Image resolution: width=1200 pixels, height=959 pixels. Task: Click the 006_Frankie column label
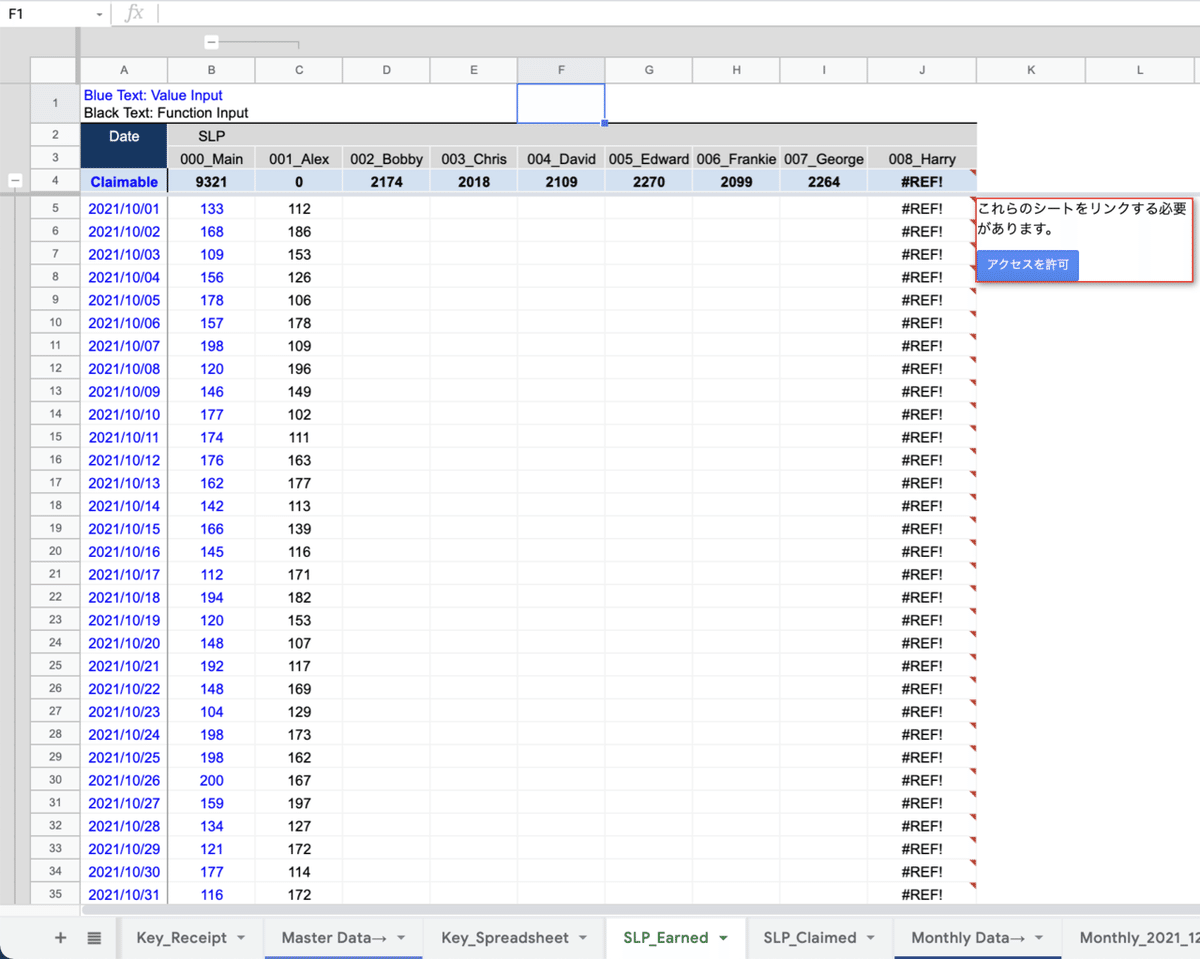click(736, 159)
